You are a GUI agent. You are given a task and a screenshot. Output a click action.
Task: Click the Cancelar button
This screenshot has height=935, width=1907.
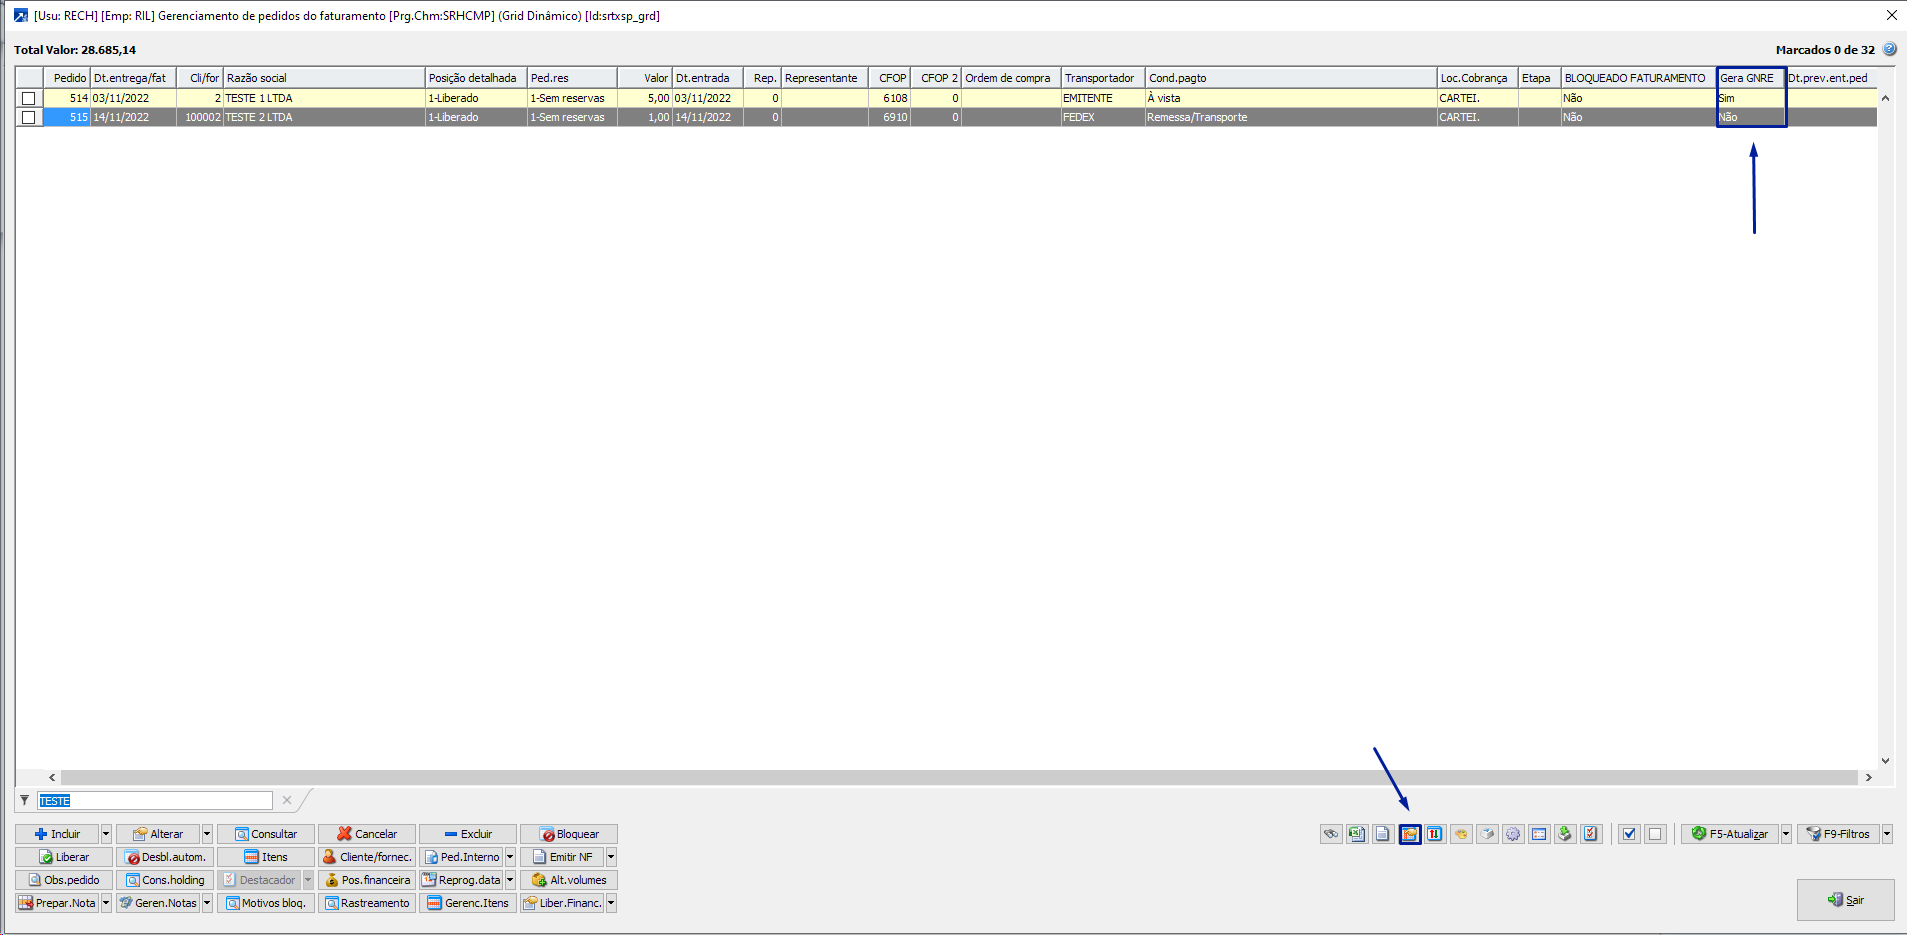coord(367,834)
